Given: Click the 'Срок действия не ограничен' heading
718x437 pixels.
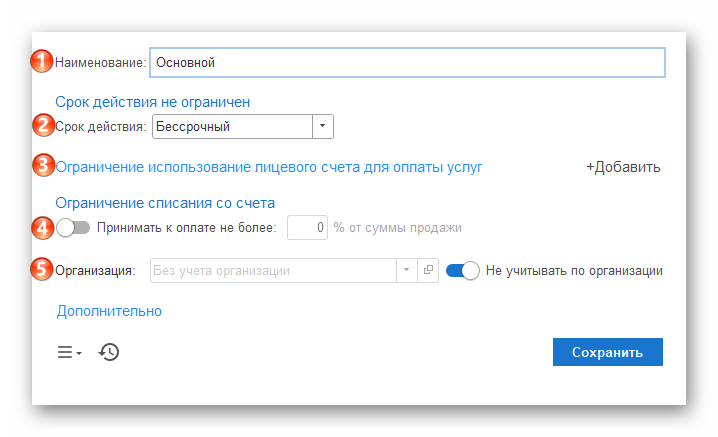Looking at the screenshot, I should [152, 102].
